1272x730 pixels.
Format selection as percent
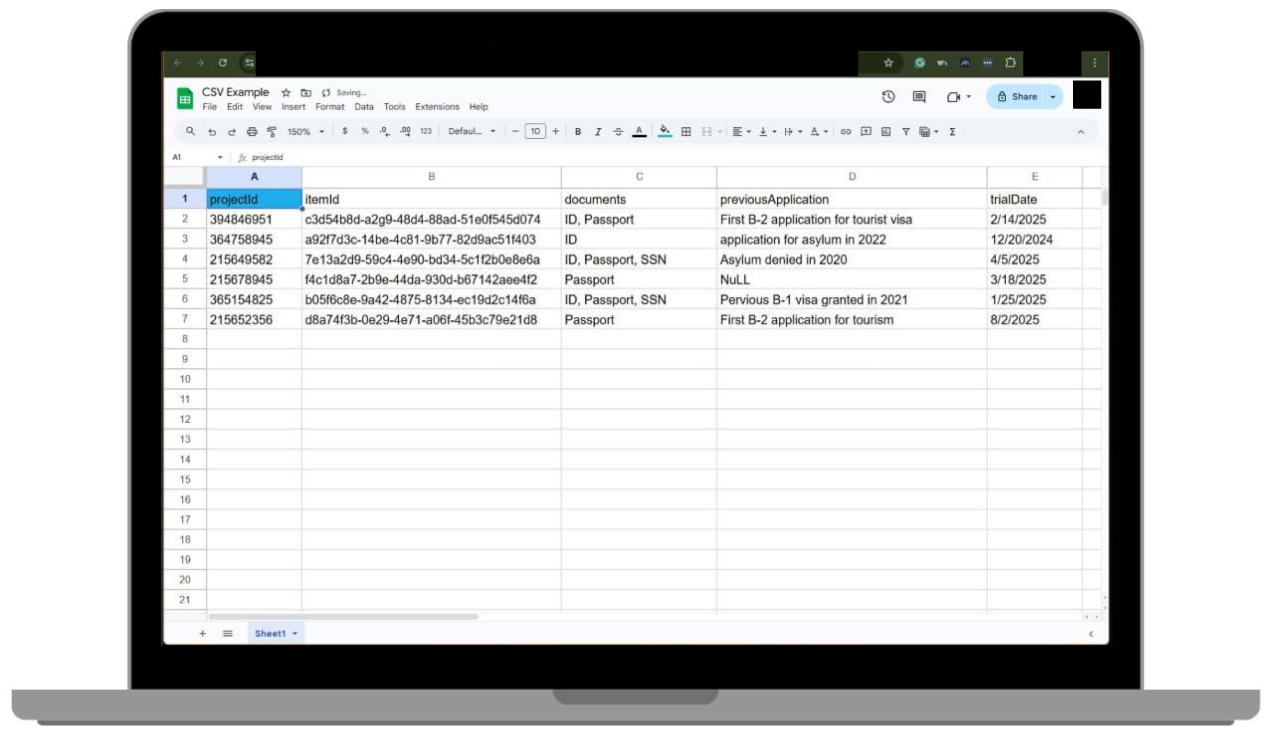coord(365,130)
